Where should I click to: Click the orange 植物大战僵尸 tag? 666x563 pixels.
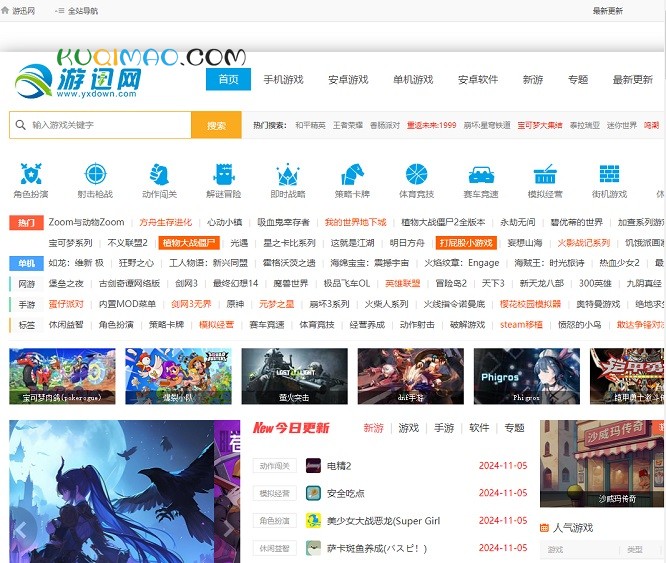[x=189, y=243]
